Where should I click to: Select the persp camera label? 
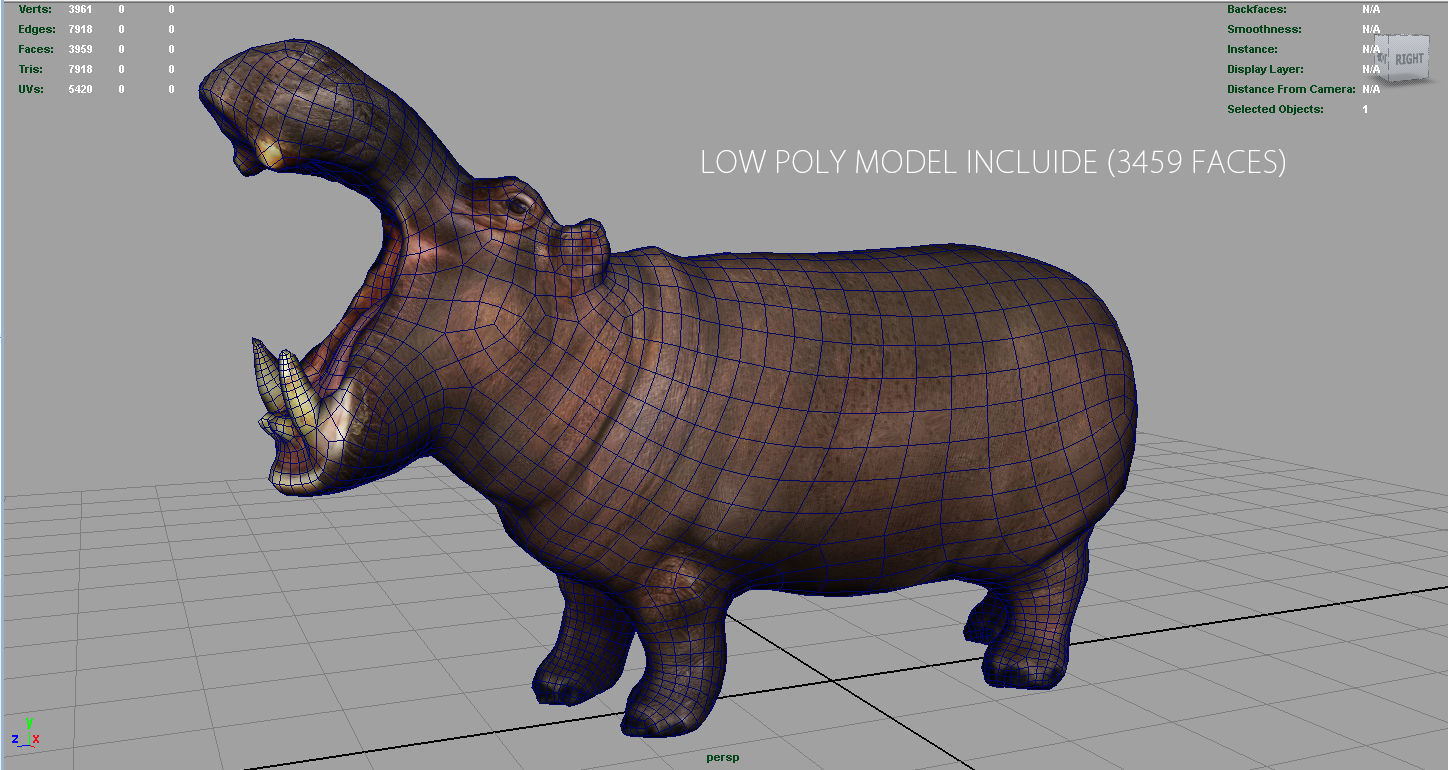pyautogui.click(x=722, y=758)
